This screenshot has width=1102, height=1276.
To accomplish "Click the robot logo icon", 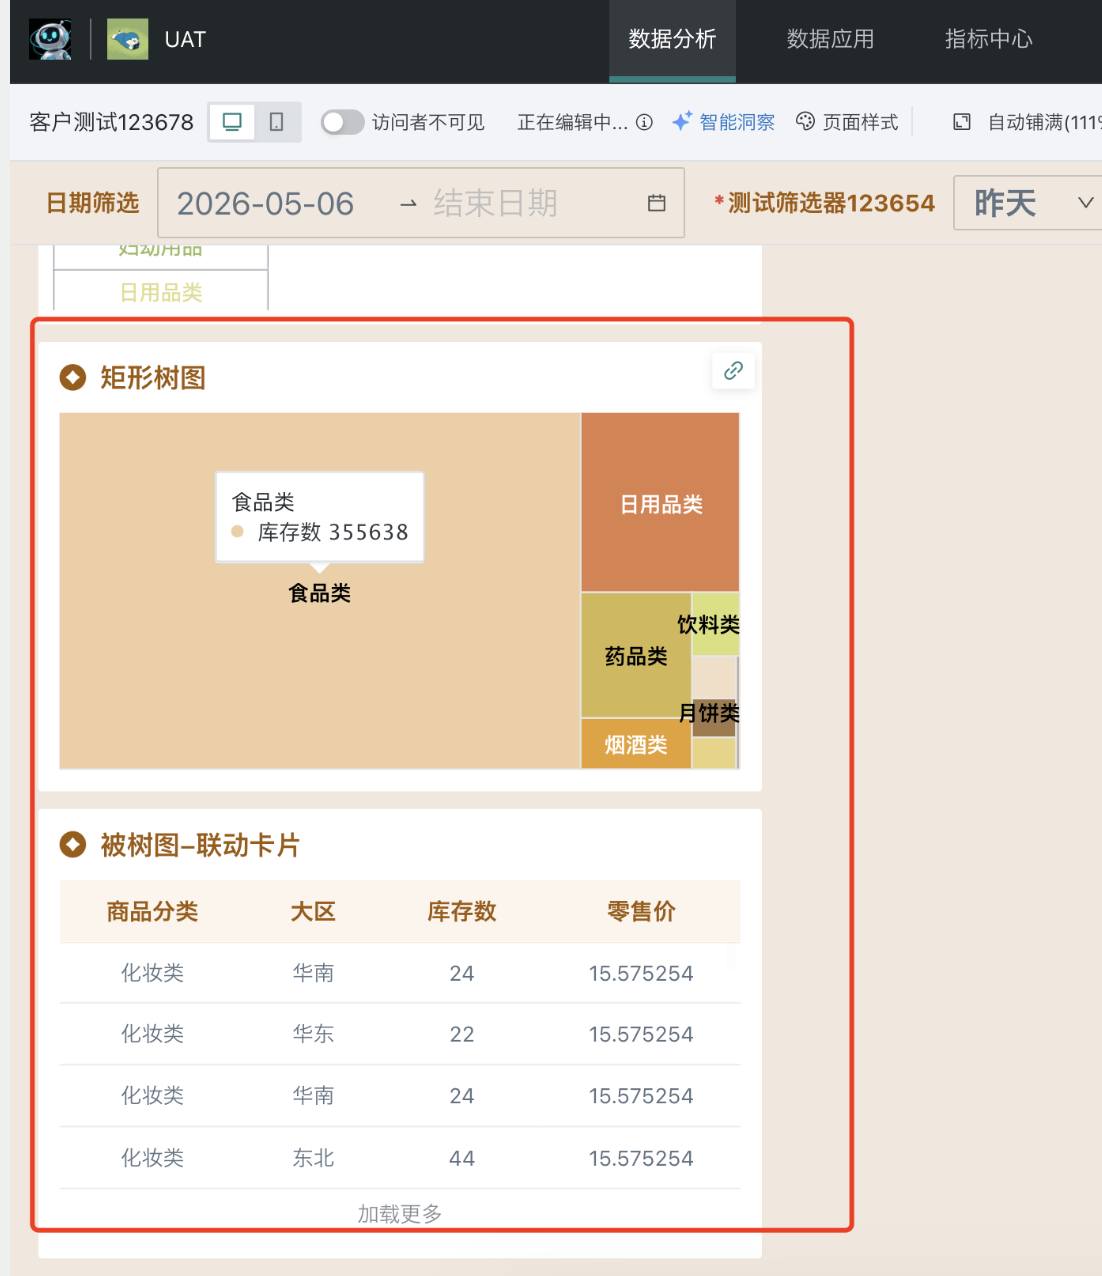I will [50, 40].
